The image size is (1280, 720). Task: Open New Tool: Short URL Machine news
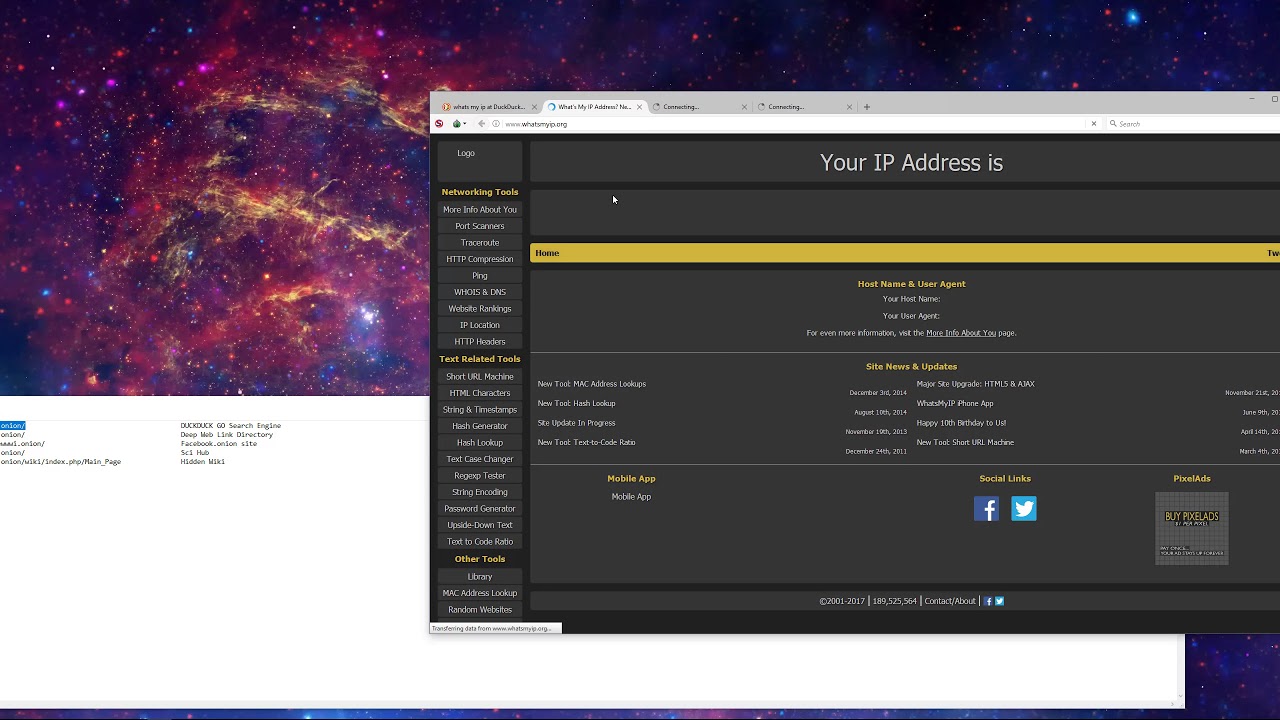click(965, 443)
